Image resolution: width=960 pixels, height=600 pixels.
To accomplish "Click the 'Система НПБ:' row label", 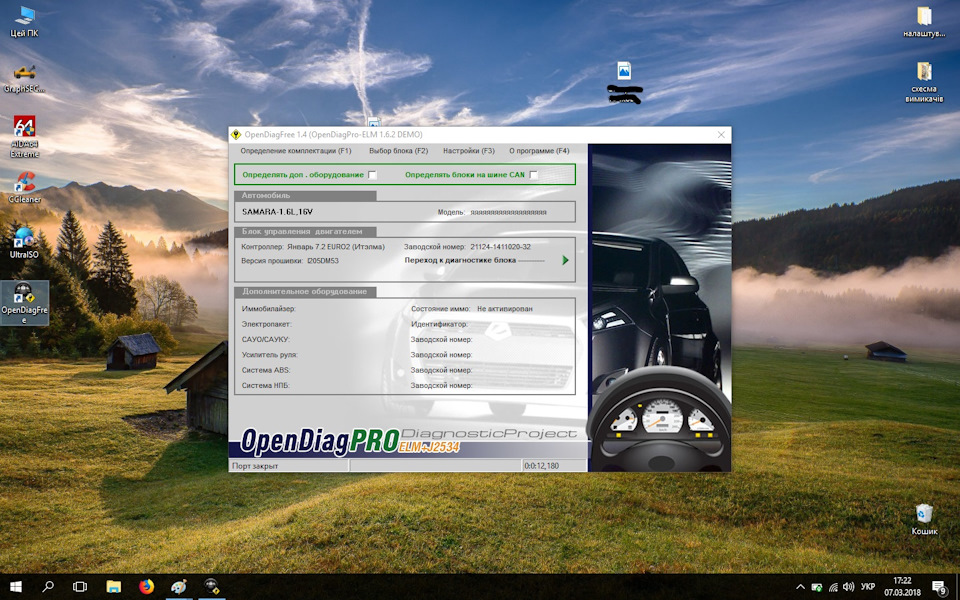I will [265, 386].
